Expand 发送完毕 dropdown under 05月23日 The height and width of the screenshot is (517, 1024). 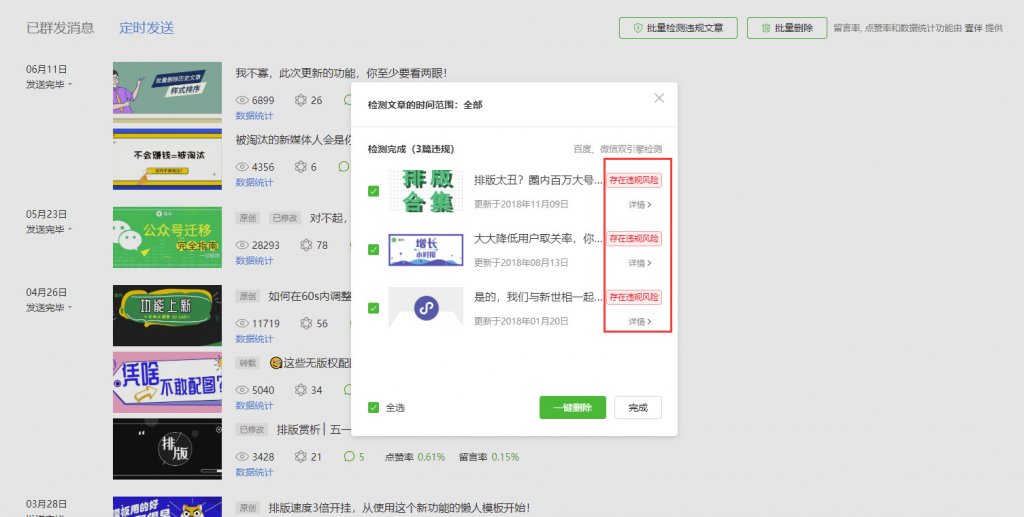tap(49, 229)
